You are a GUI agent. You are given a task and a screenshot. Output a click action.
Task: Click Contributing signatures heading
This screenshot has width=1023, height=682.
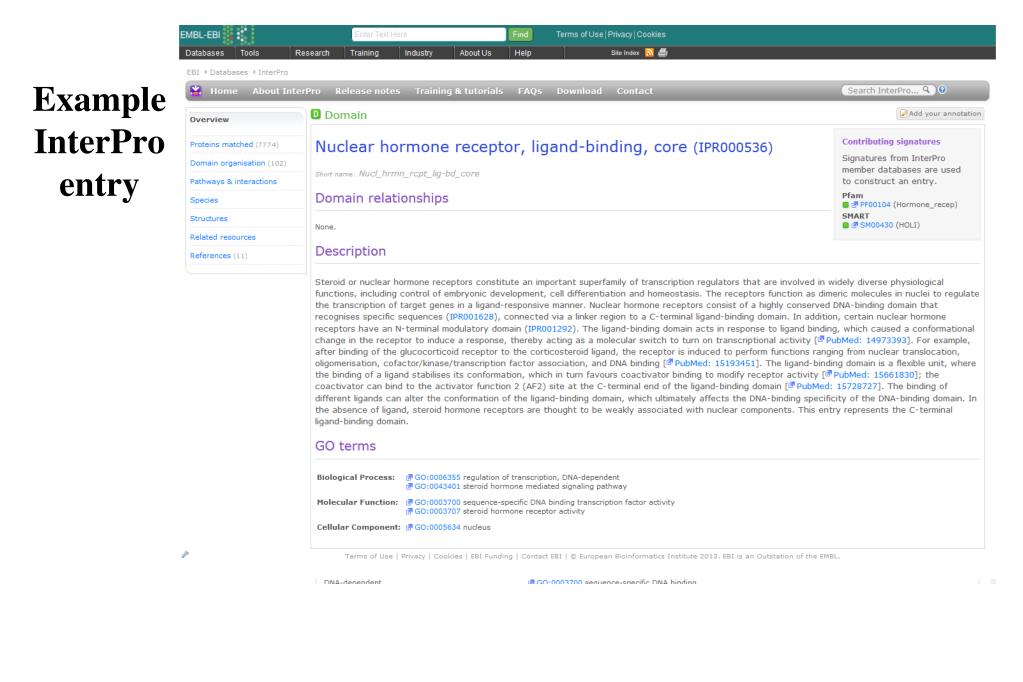click(x=891, y=142)
